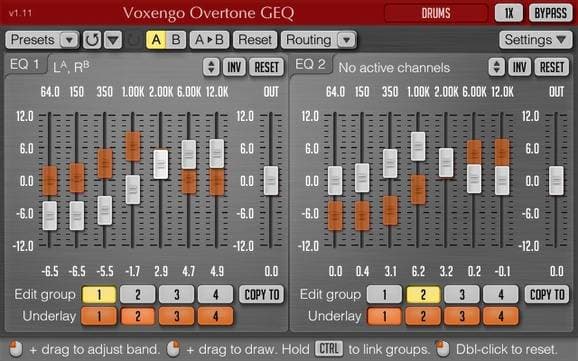578x361 pixels.
Task: Click COPY TO in EQ 2
Action: point(547,295)
